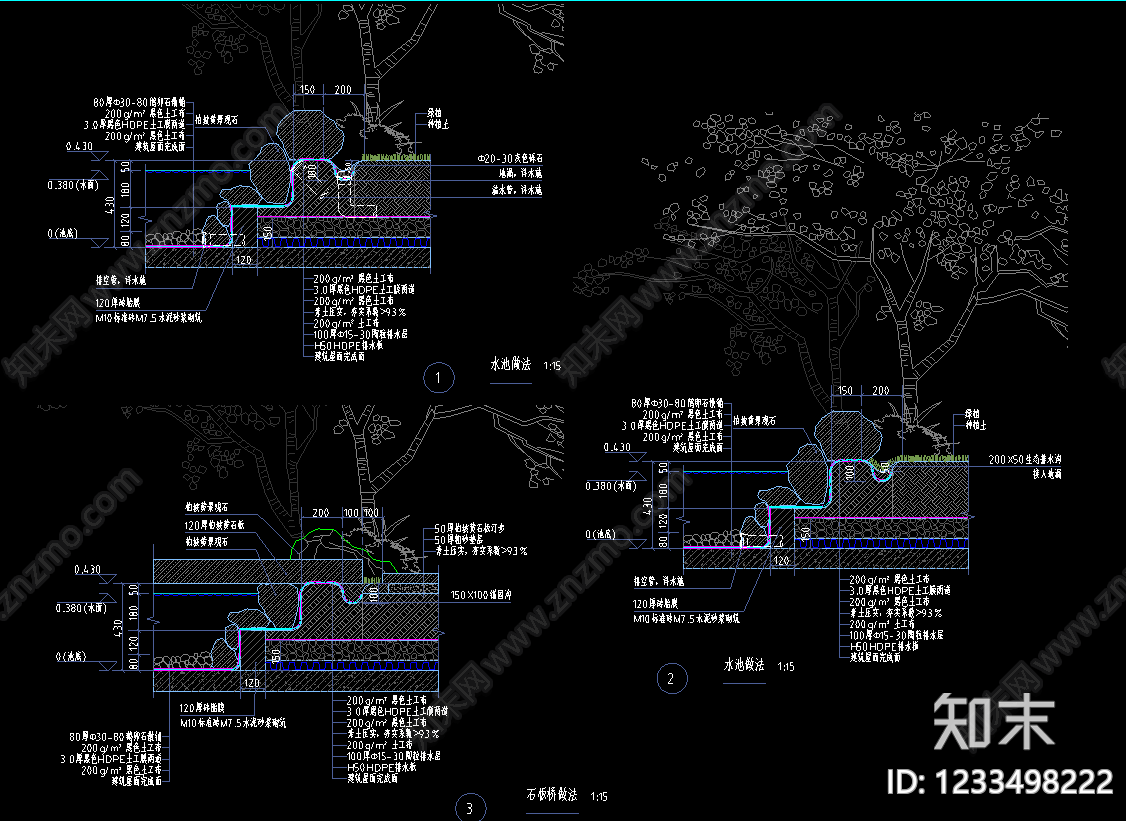Click the circled number 1 detail marker
The height and width of the screenshot is (821, 1126).
(x=439, y=378)
